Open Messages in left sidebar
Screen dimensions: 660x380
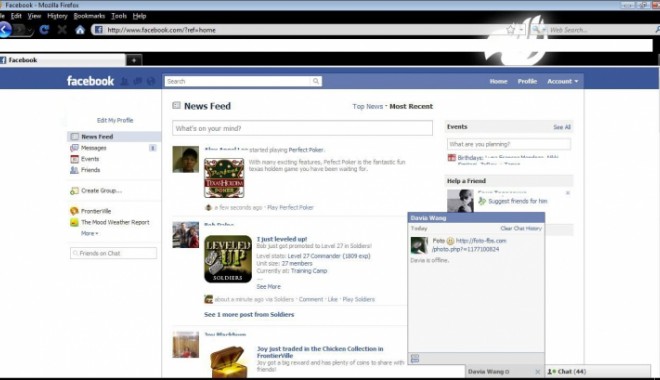pyautogui.click(x=93, y=148)
